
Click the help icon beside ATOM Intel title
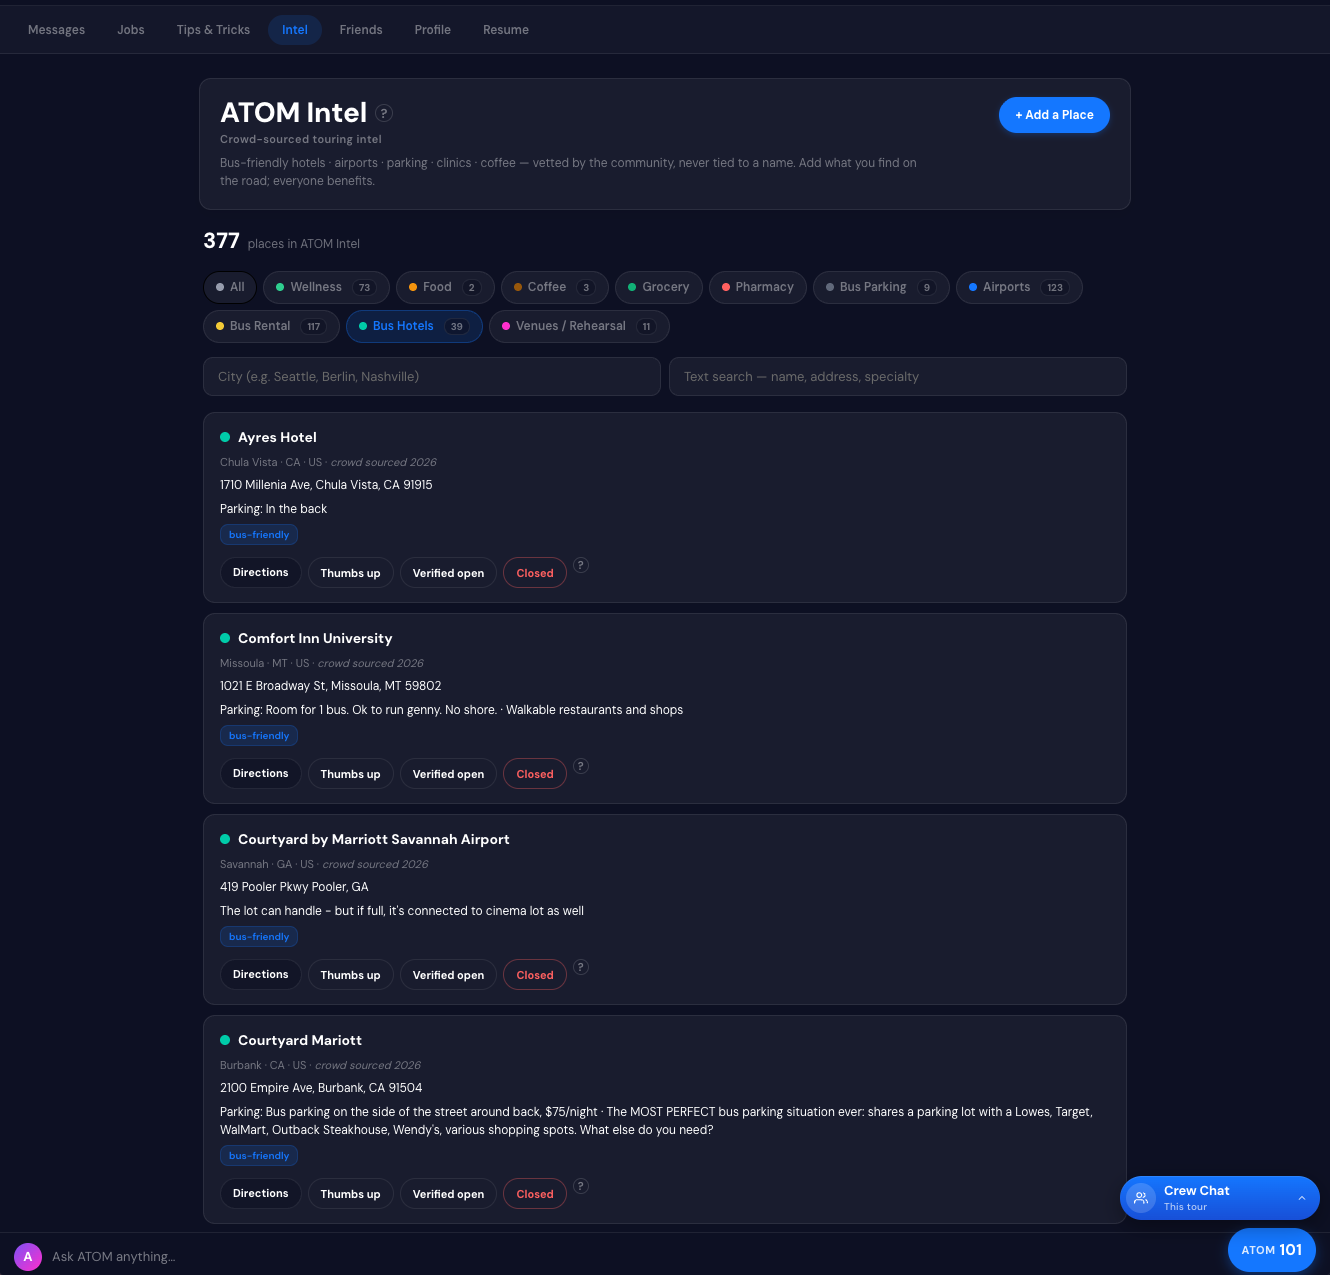[384, 113]
